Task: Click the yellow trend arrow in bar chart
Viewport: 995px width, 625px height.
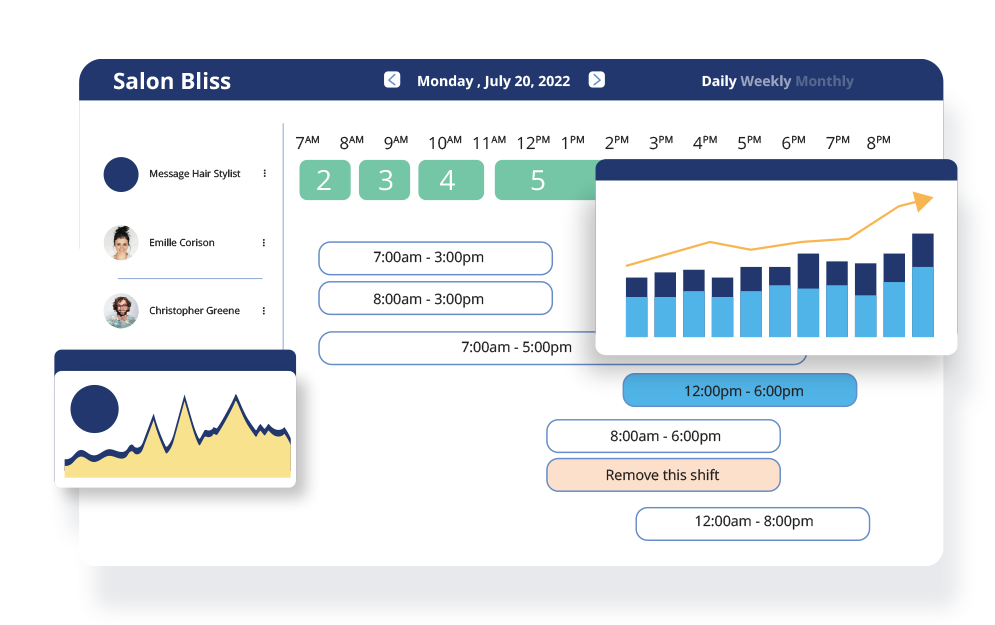Action: 921,202
